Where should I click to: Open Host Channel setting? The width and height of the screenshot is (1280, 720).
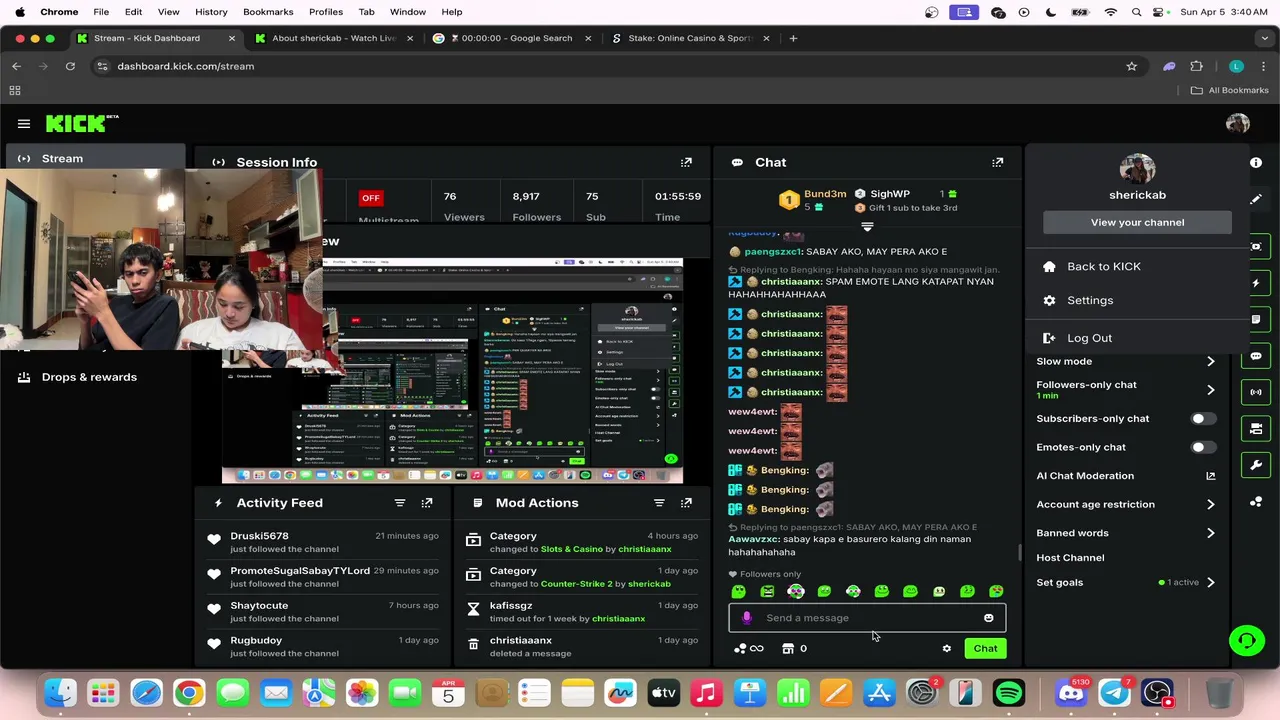(x=1070, y=558)
